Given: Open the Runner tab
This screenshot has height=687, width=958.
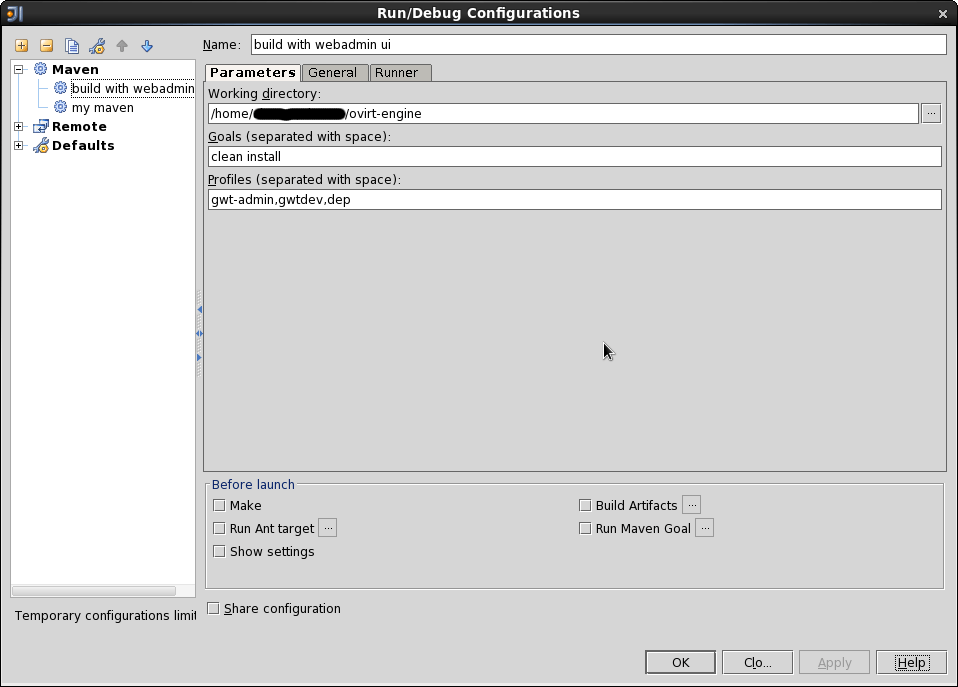Looking at the screenshot, I should pos(397,73).
